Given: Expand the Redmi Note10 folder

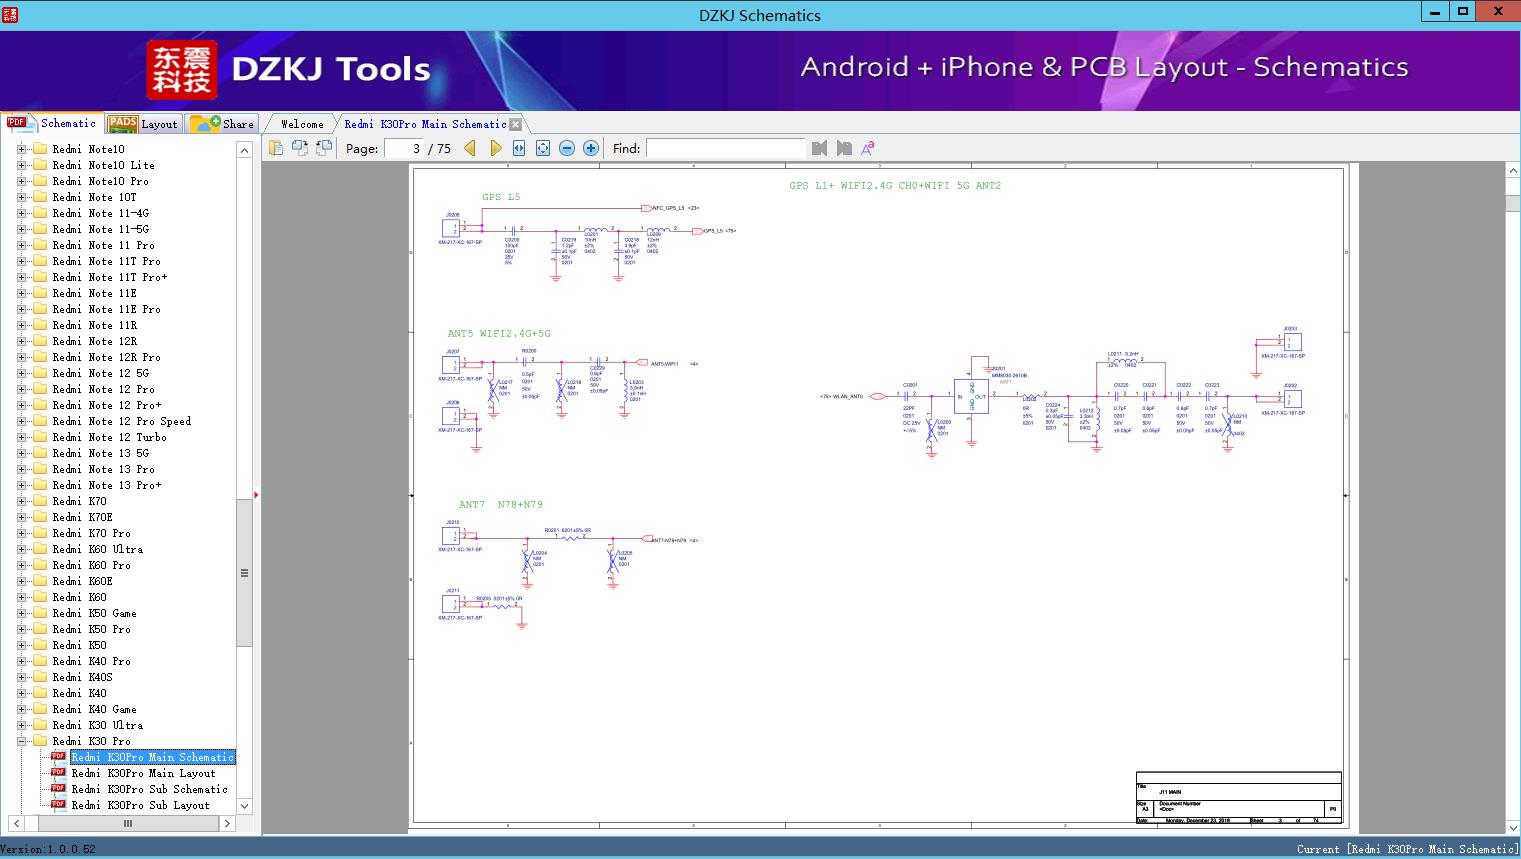Looking at the screenshot, I should pos(21,149).
